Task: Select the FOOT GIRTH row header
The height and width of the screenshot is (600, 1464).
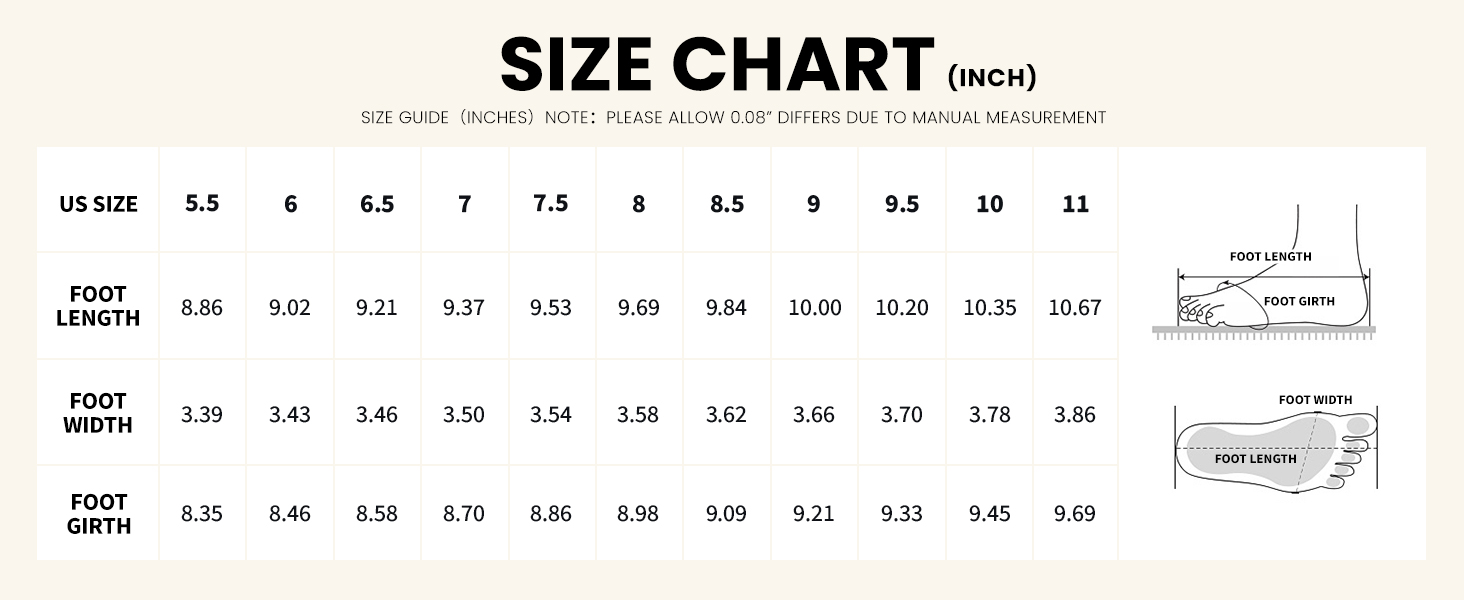Action: [98, 514]
